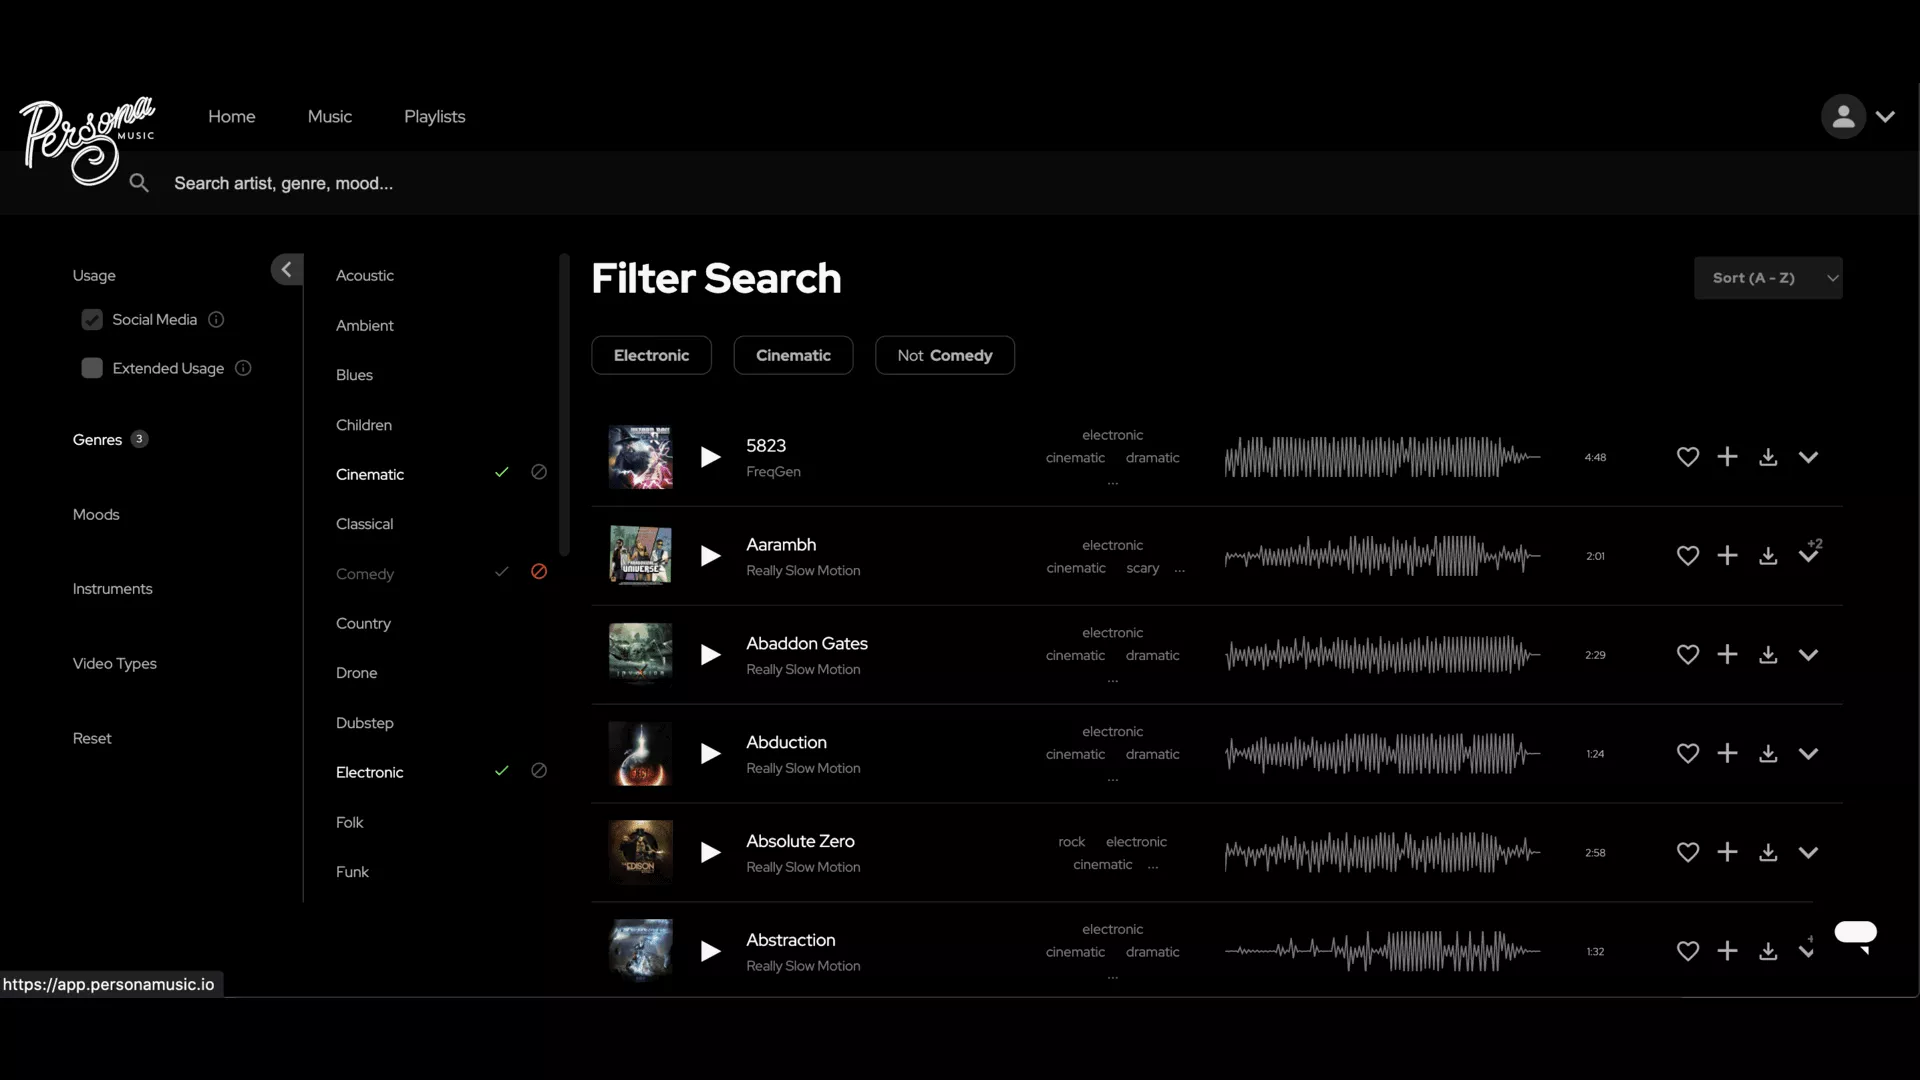Exclude the Cinematic genre with ban icon
The width and height of the screenshot is (1920, 1080).
539,472
